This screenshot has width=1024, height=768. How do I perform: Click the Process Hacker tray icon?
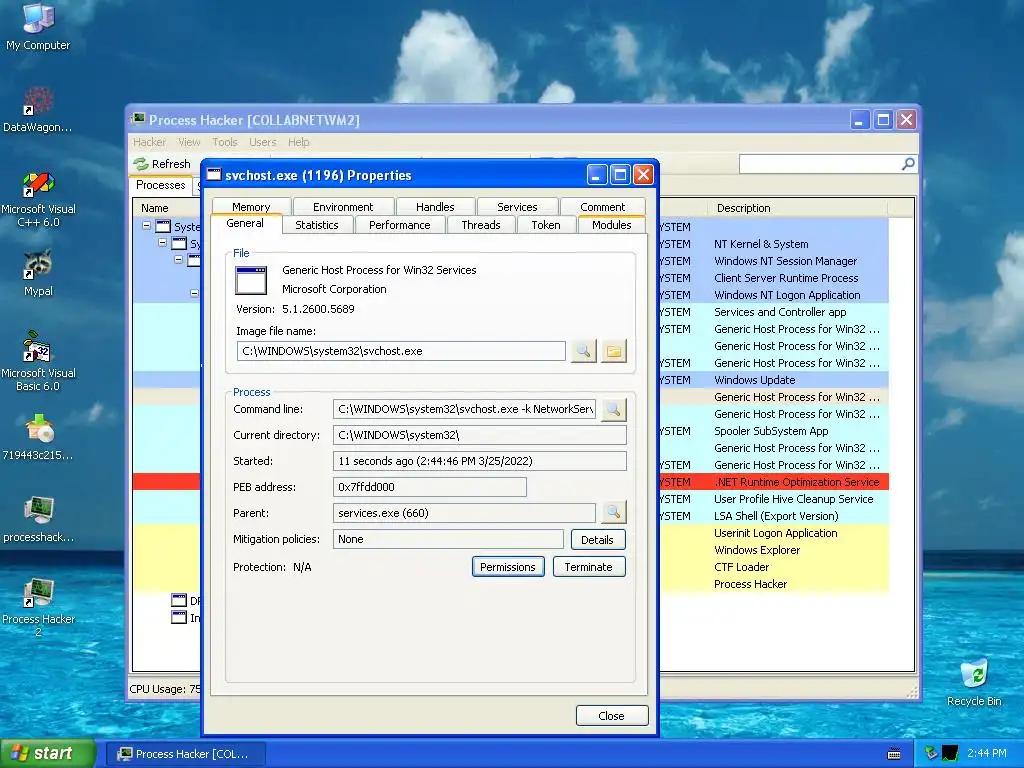pos(950,754)
